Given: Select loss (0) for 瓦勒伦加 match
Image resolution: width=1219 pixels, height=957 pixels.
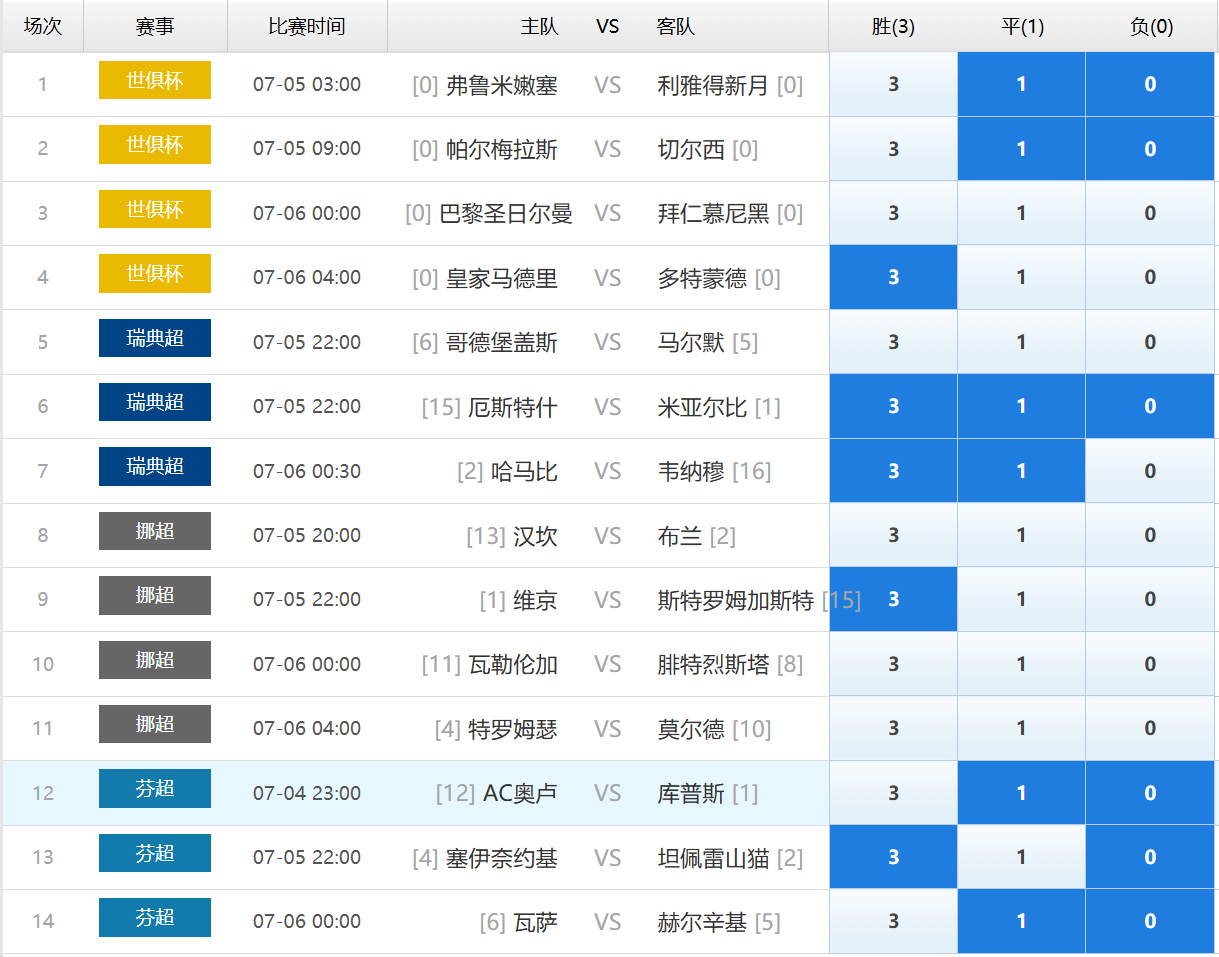Looking at the screenshot, I should 1150,664.
